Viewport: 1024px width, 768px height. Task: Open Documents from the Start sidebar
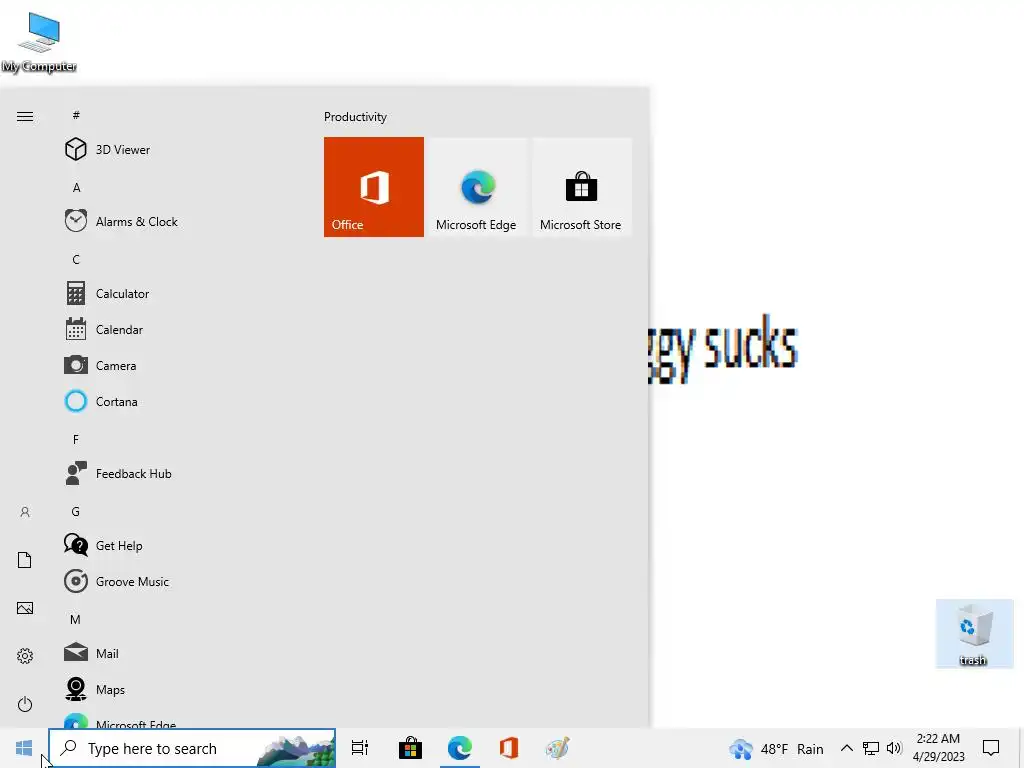click(x=25, y=560)
